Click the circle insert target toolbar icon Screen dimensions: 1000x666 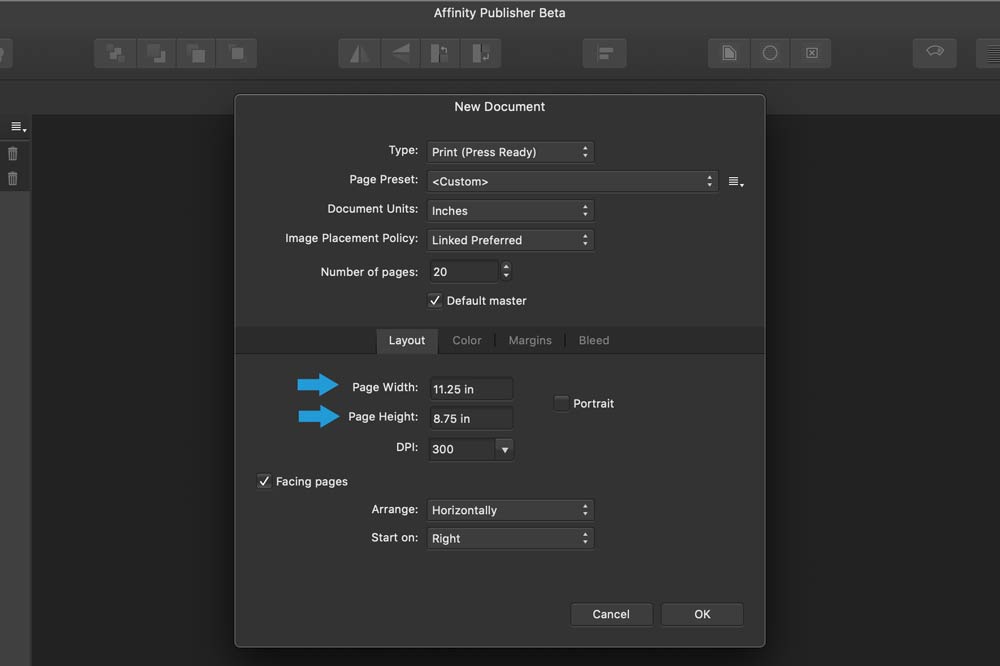coord(770,54)
